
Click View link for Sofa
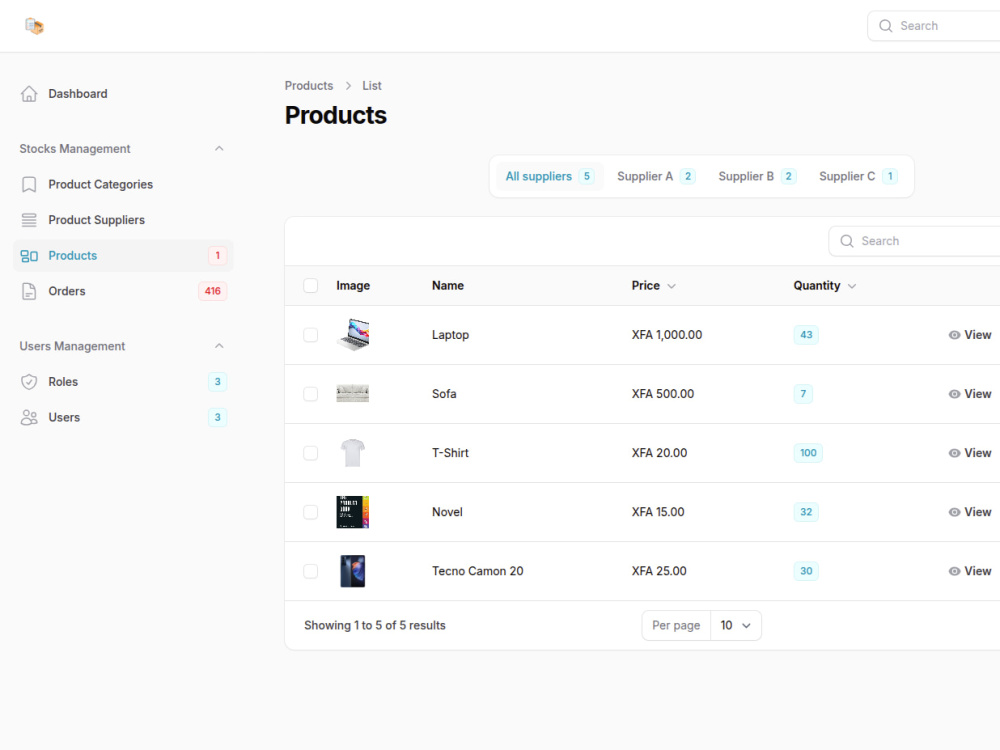[x=969, y=394]
